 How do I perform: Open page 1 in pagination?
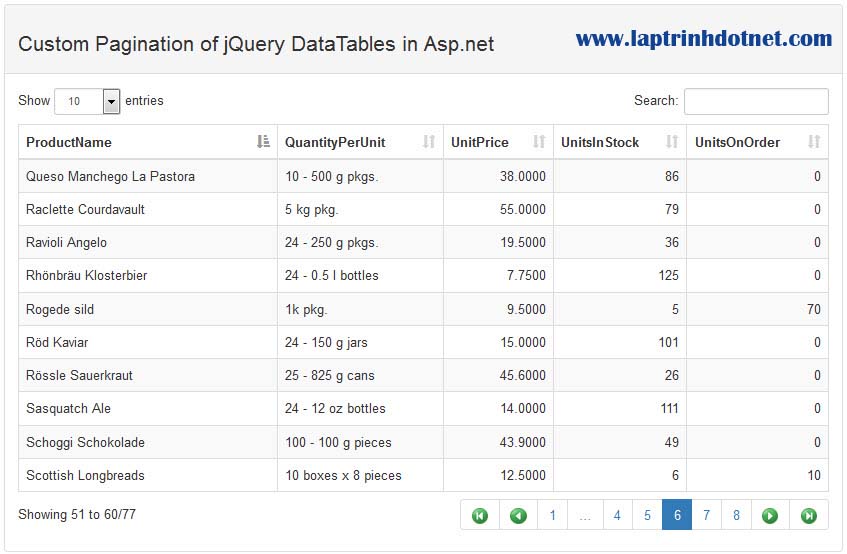[553, 516]
